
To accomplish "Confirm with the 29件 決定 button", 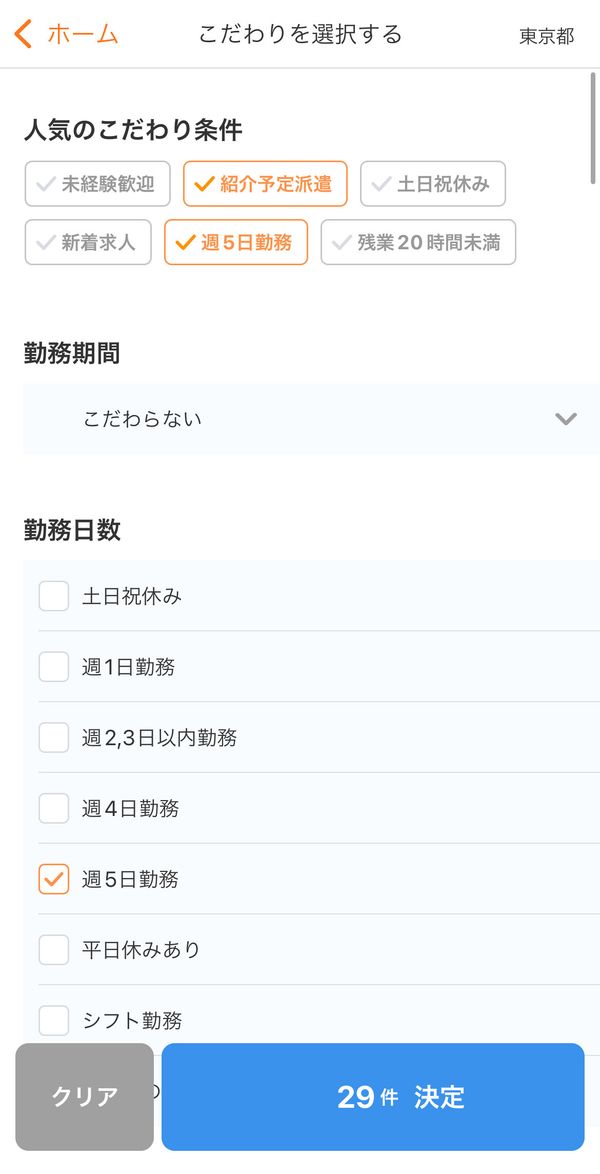I will point(373,1097).
